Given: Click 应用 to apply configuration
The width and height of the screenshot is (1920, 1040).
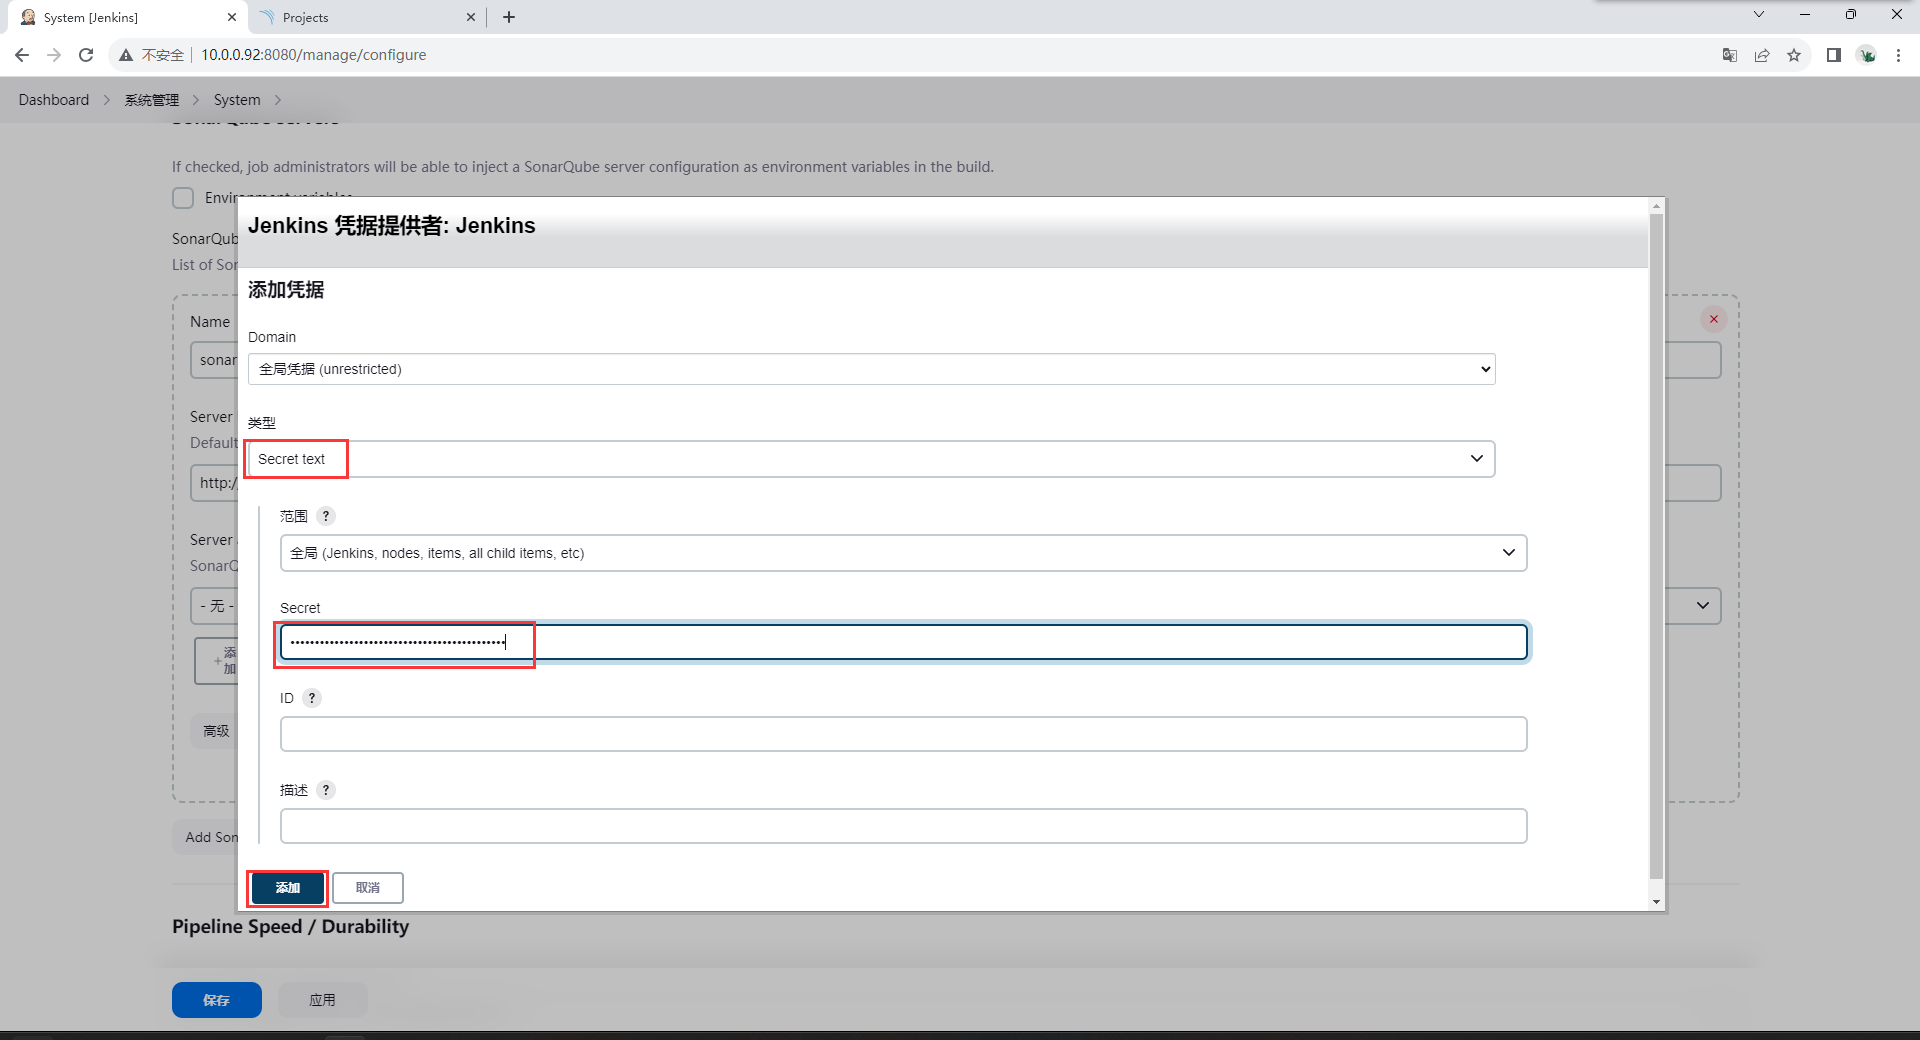Looking at the screenshot, I should 323,1000.
